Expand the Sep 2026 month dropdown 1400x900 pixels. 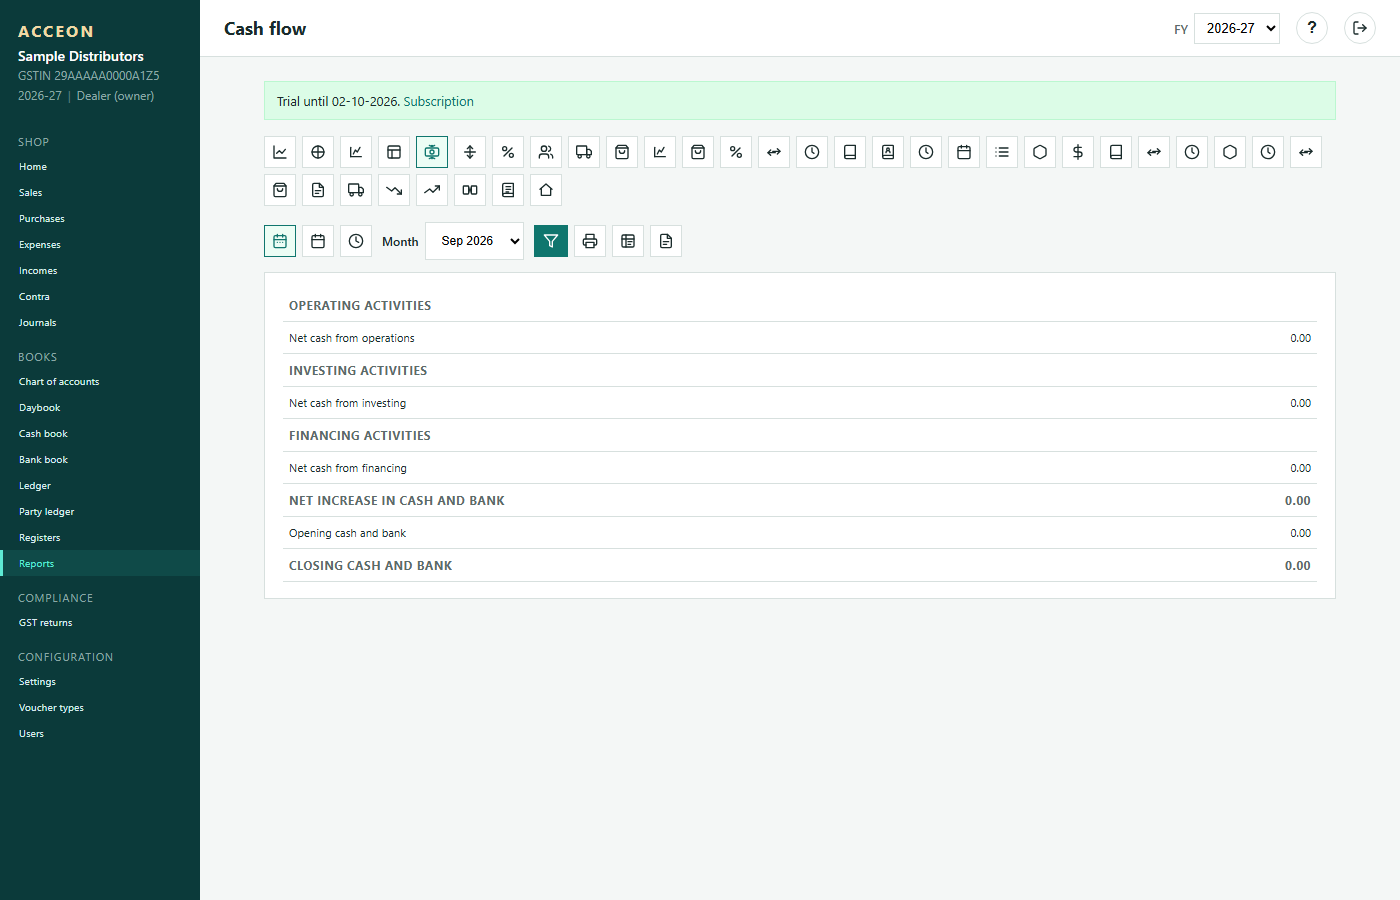coord(475,241)
